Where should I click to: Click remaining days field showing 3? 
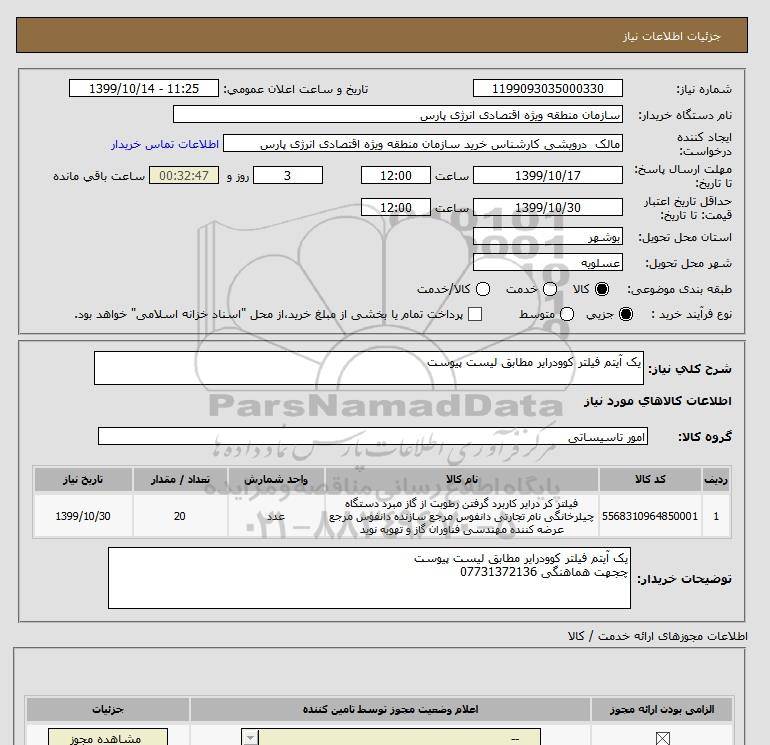coord(288,175)
